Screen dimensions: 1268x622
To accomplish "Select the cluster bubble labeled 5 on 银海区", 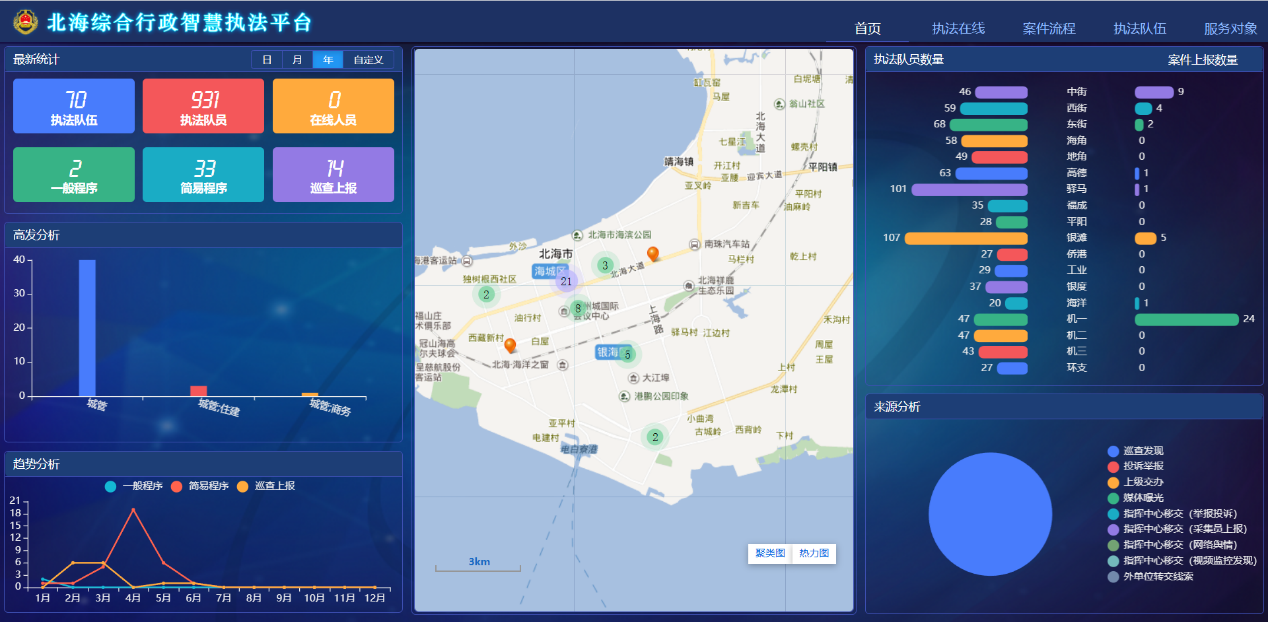I will 627,354.
